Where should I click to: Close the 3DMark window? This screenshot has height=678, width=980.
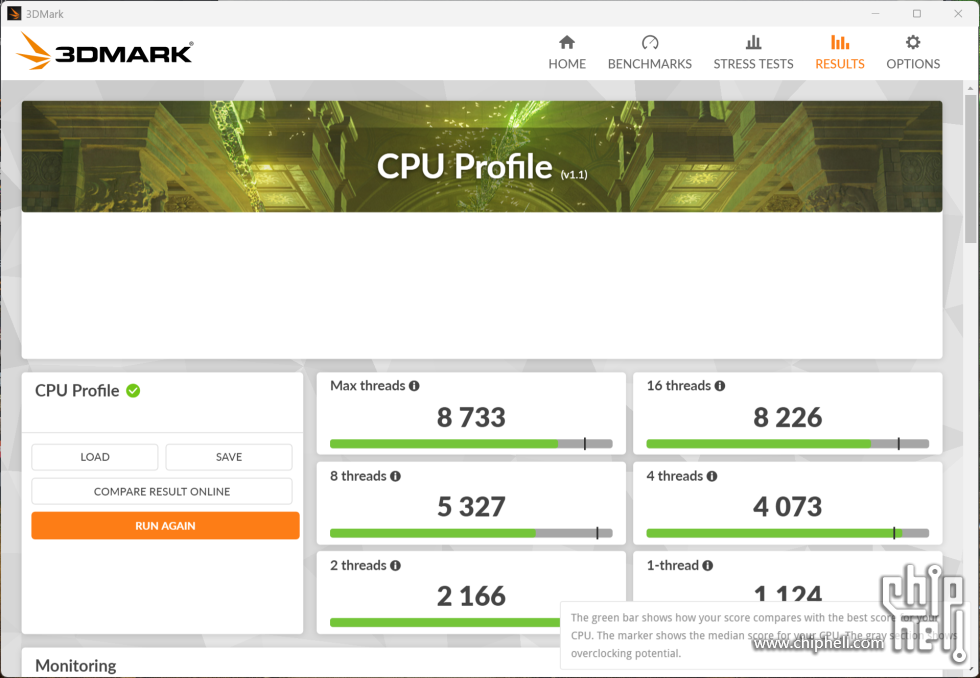(958, 14)
